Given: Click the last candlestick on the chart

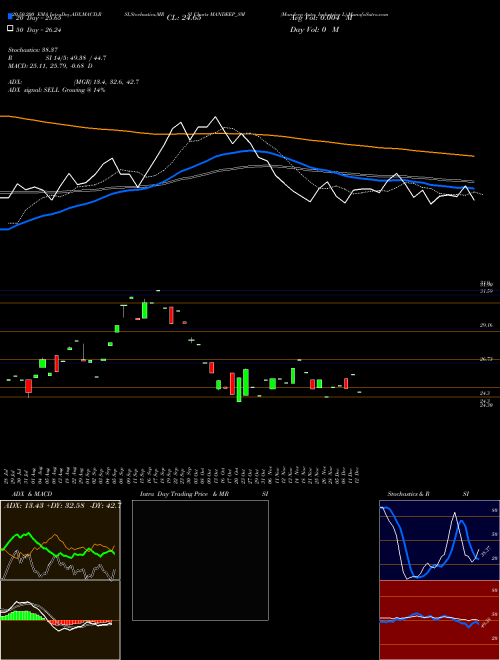Looking at the screenshot, I should tap(359, 392).
